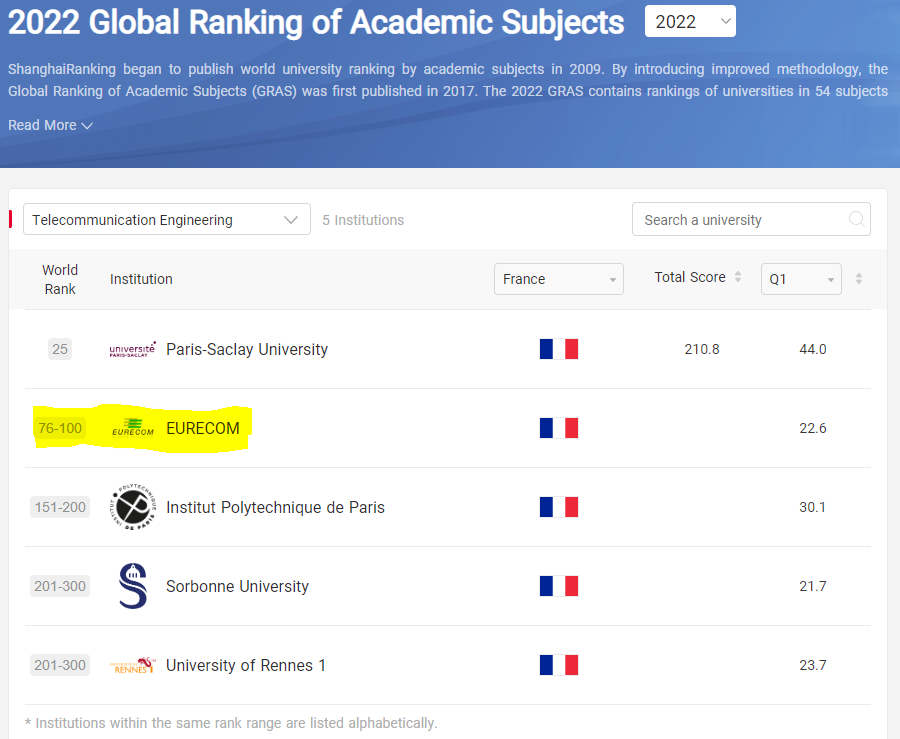Click rank badge 25

point(60,349)
